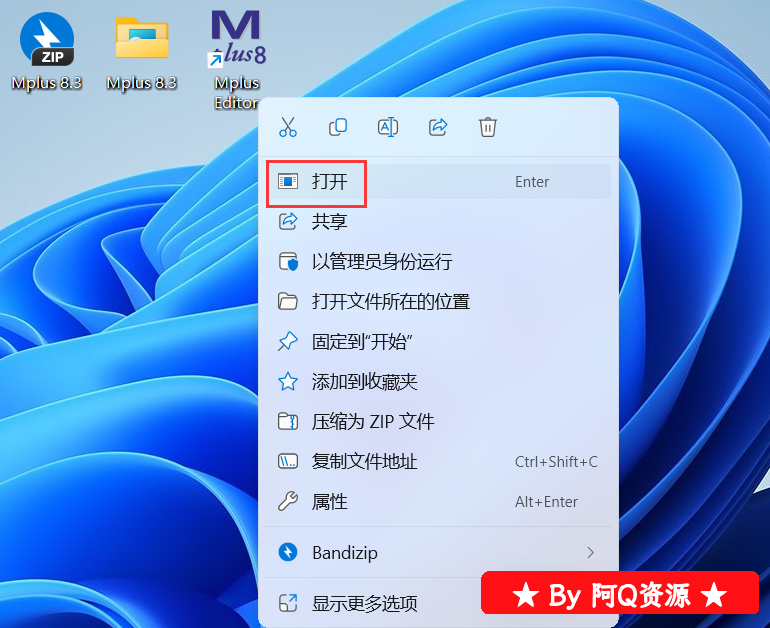Select 压缩为 ZIP 文件
Viewport: 770px width, 628px height.
point(438,422)
